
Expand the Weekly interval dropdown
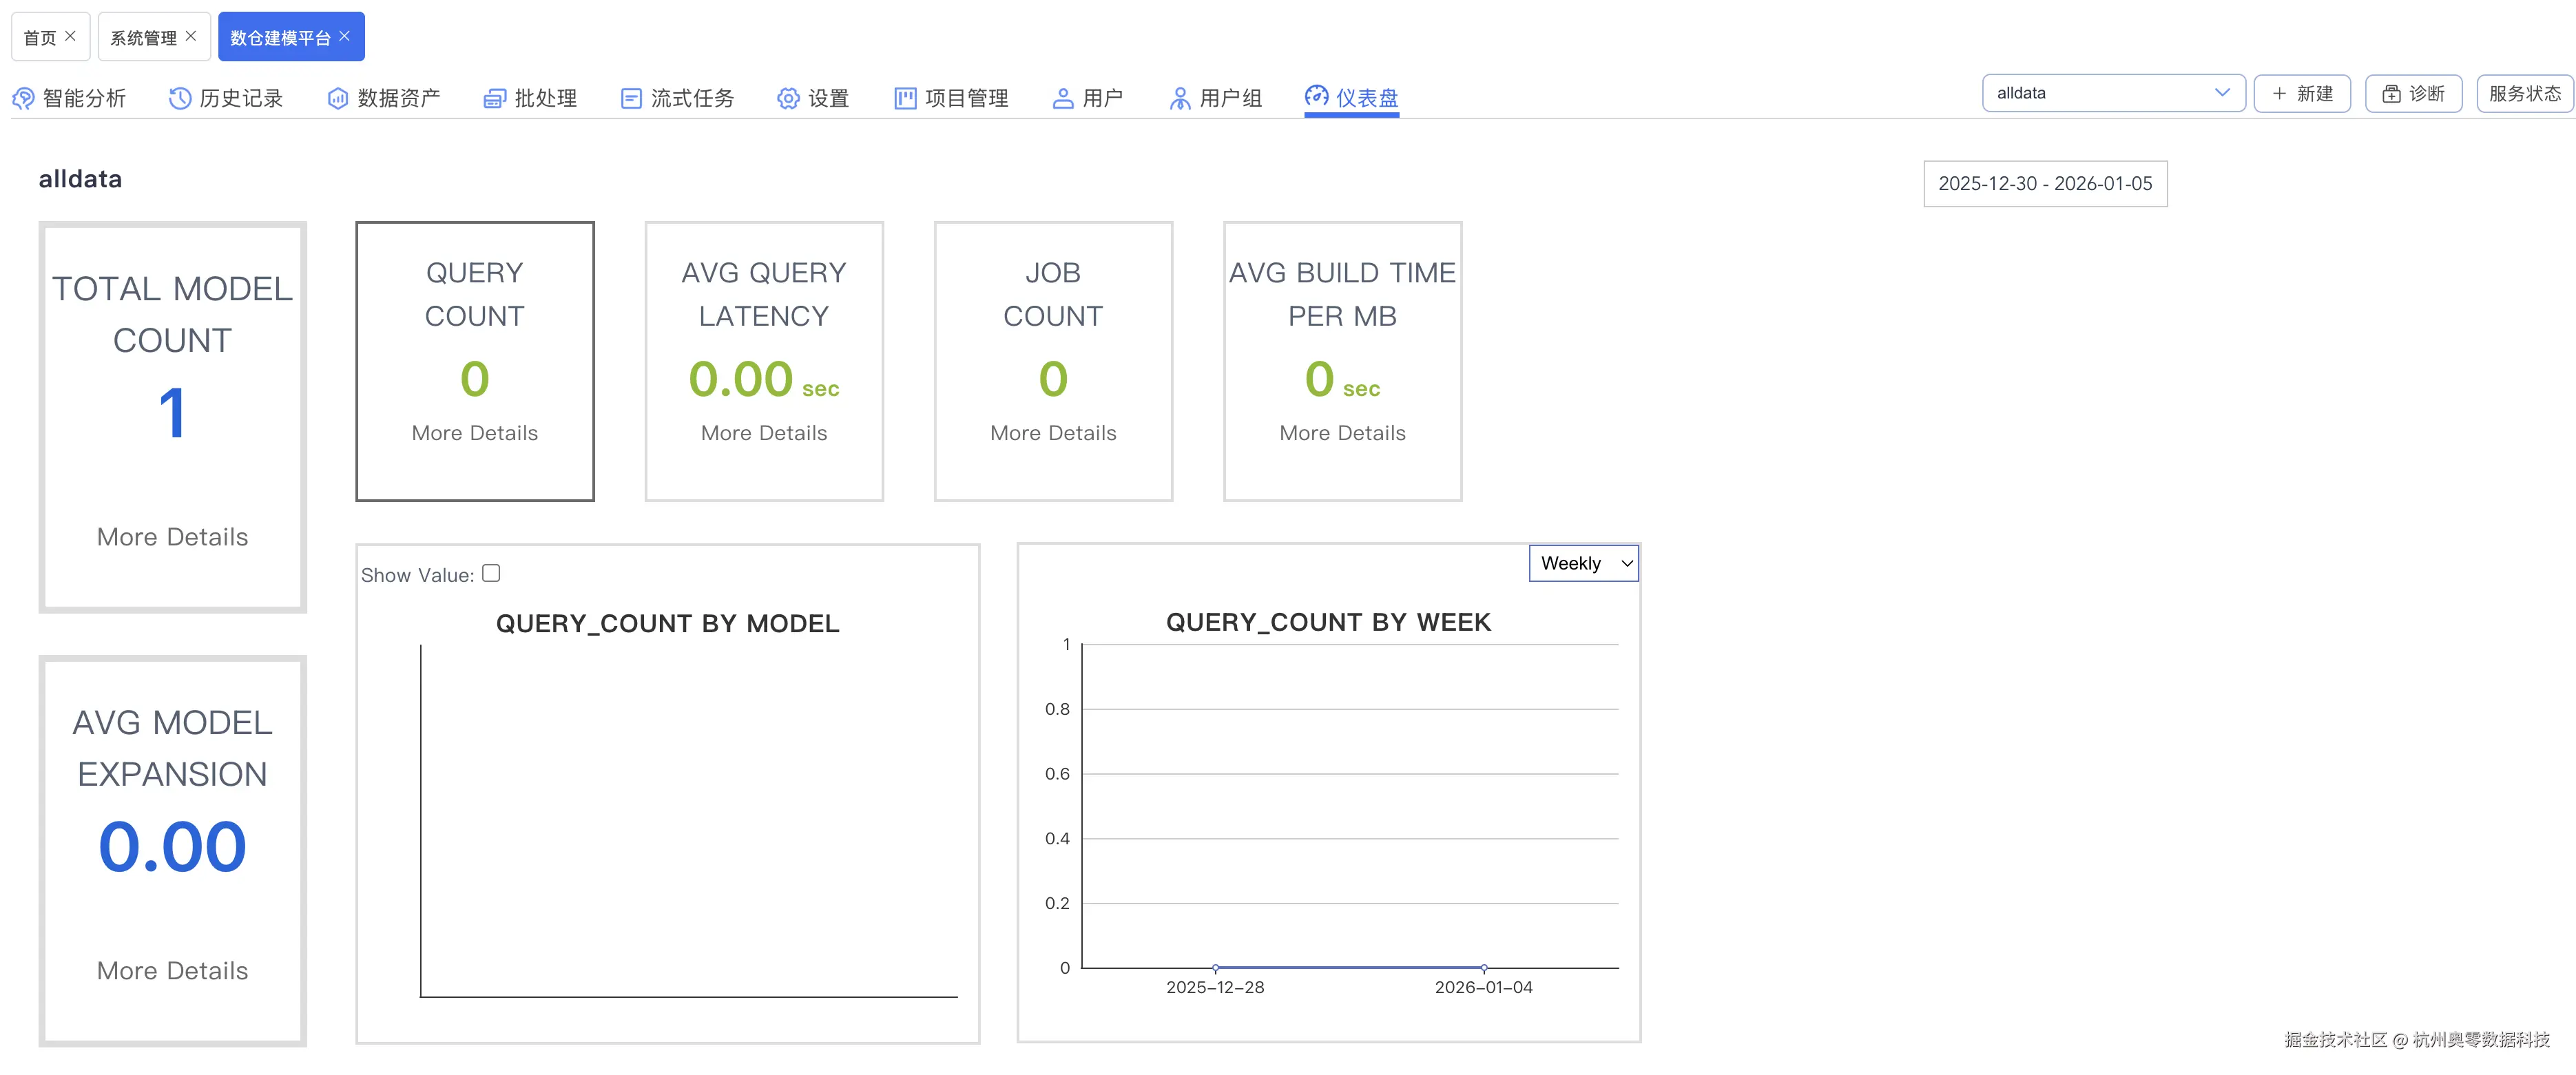point(1584,563)
